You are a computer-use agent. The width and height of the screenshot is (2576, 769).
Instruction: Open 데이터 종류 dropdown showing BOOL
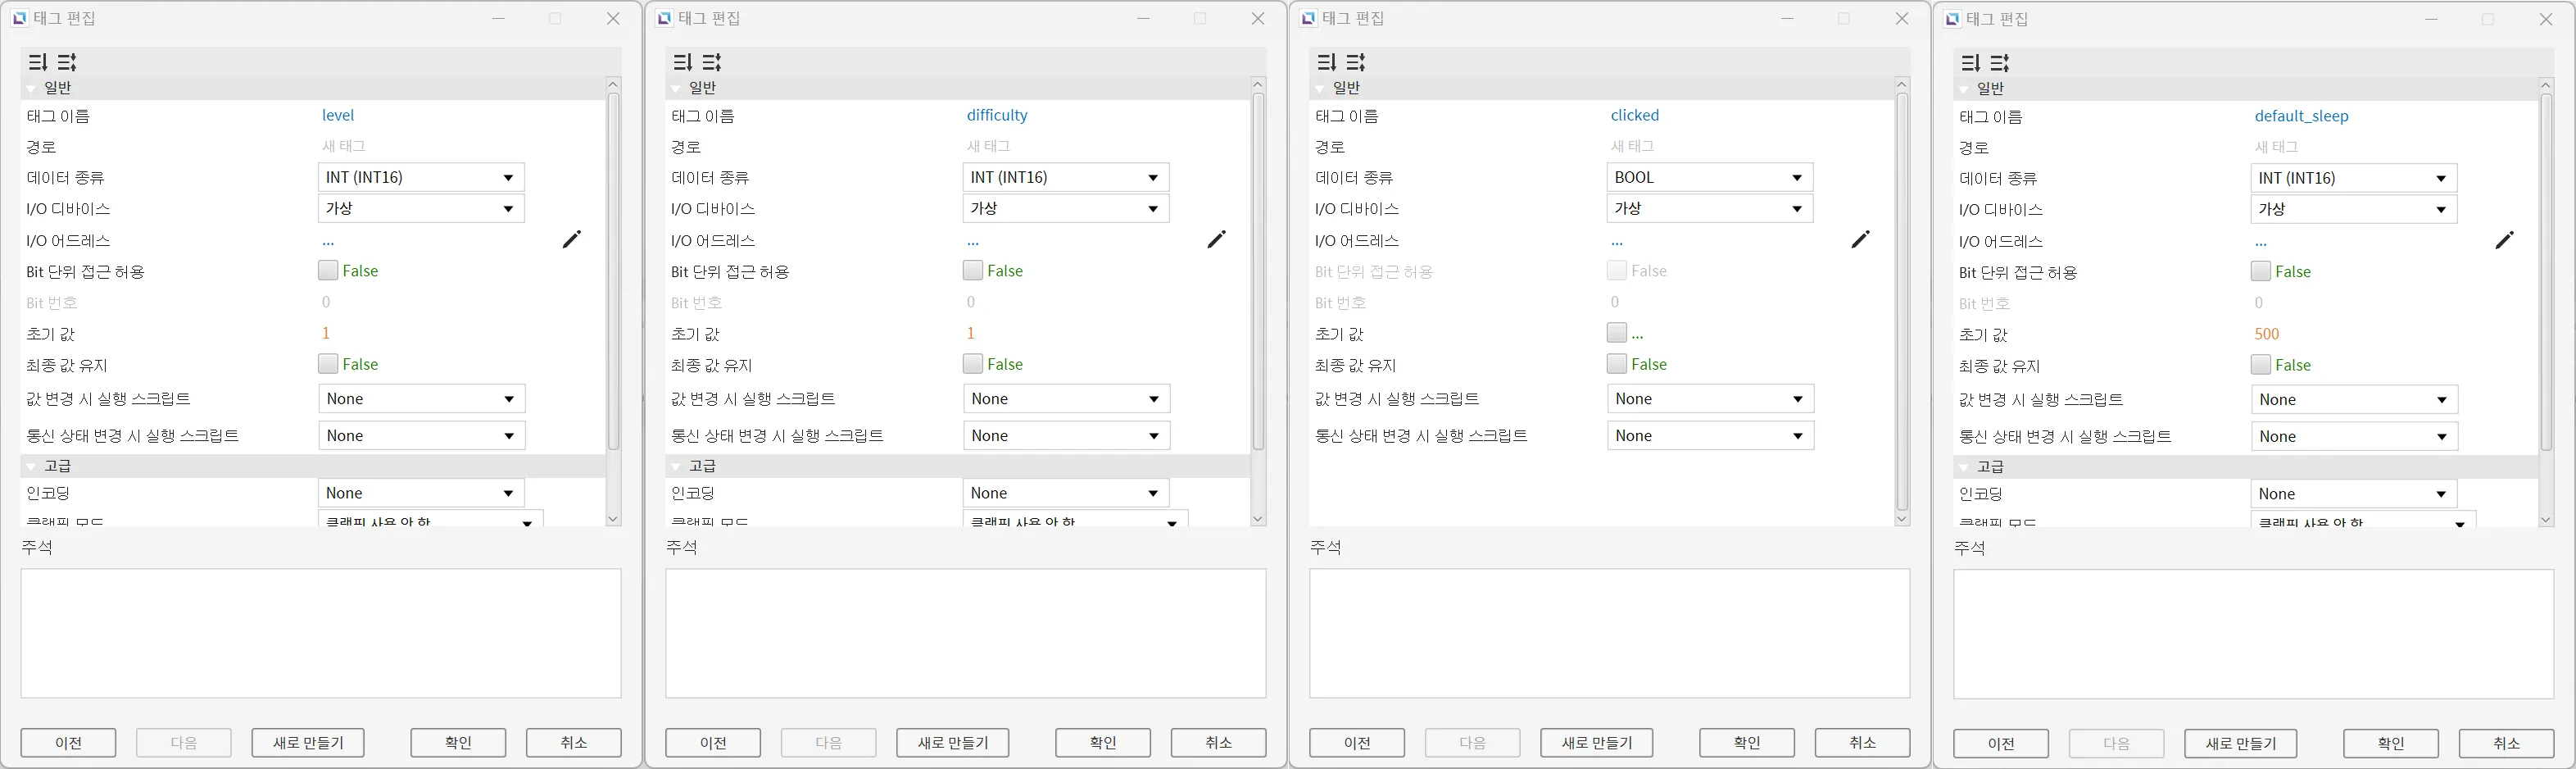(x=1709, y=178)
